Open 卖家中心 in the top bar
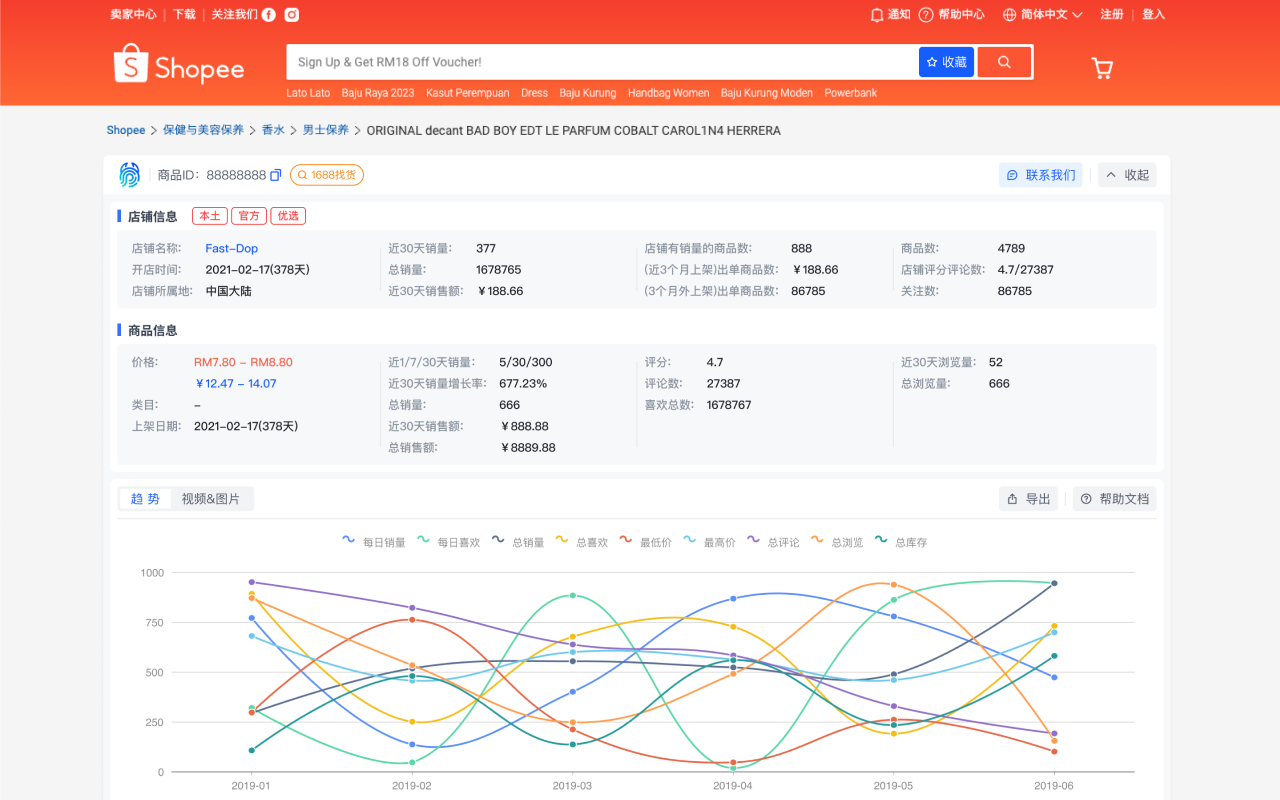 coord(133,15)
